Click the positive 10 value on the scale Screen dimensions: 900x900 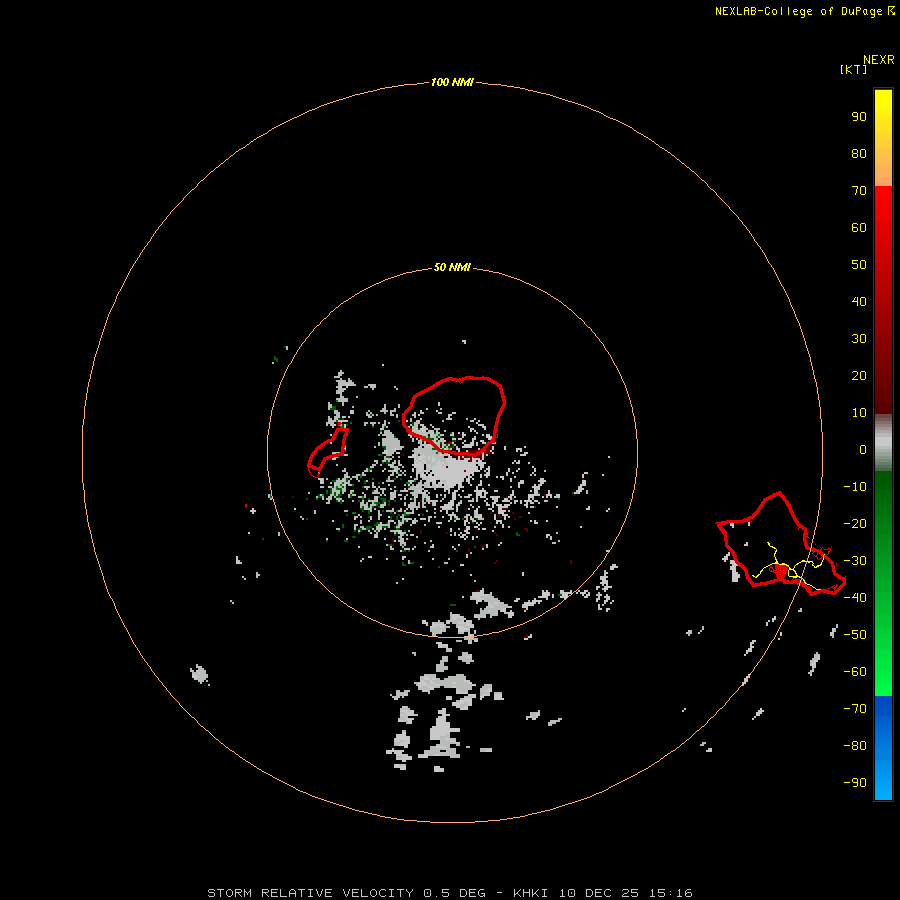tap(859, 413)
